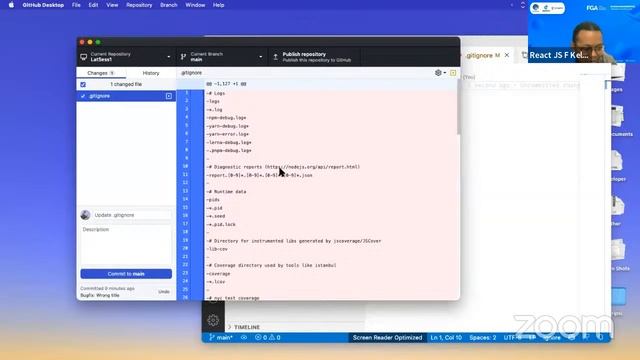The width and height of the screenshot is (640, 360).
Task: Open the Current Repository dropdown
Action: coord(126,57)
